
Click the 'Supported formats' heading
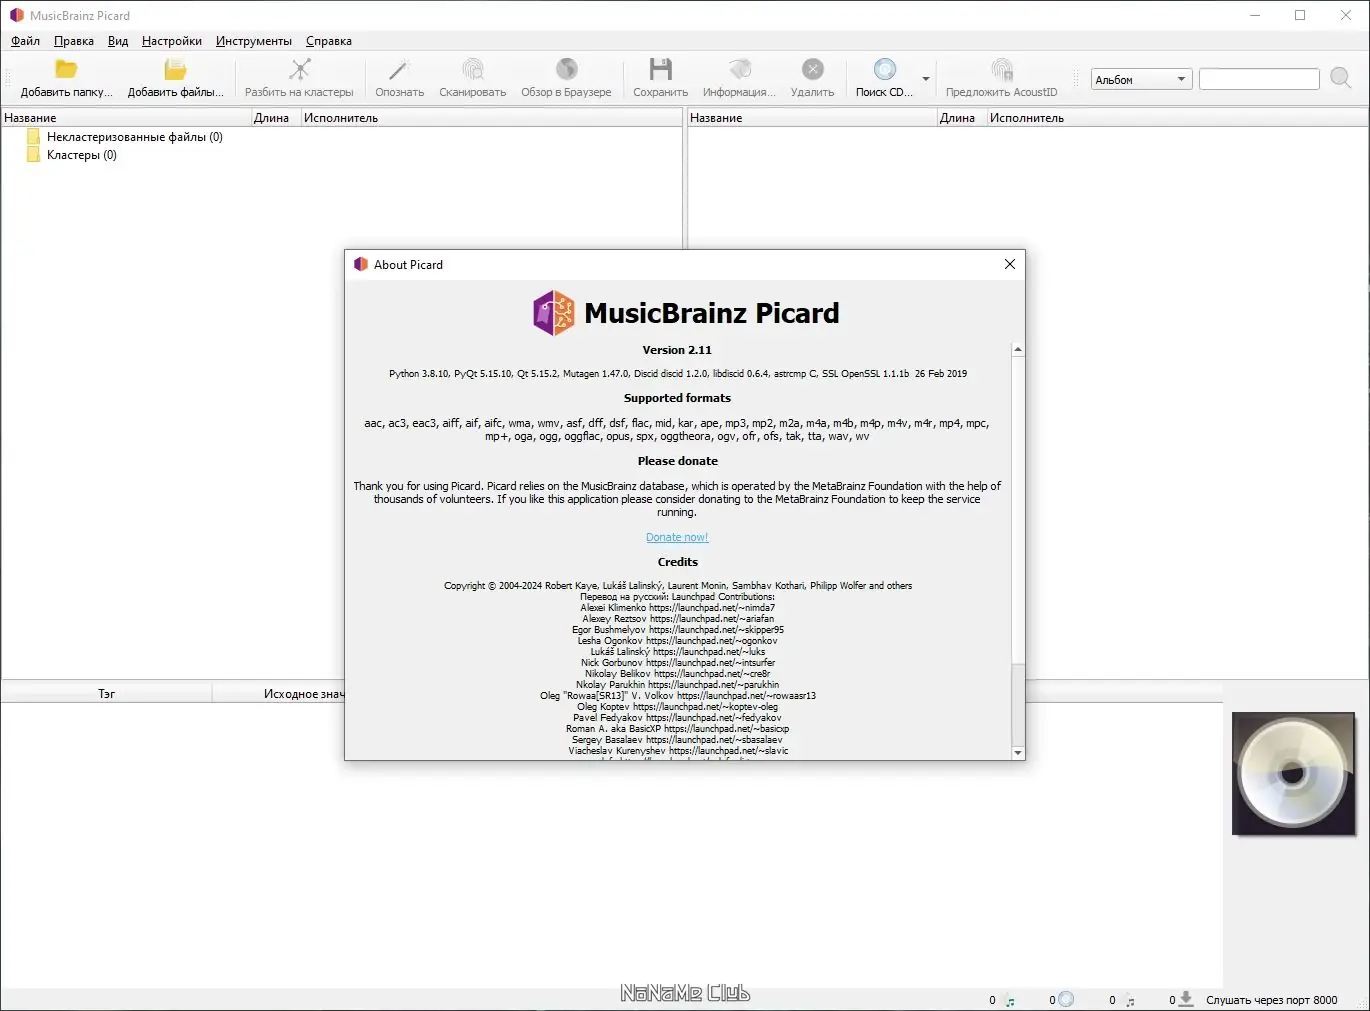pyautogui.click(x=677, y=398)
